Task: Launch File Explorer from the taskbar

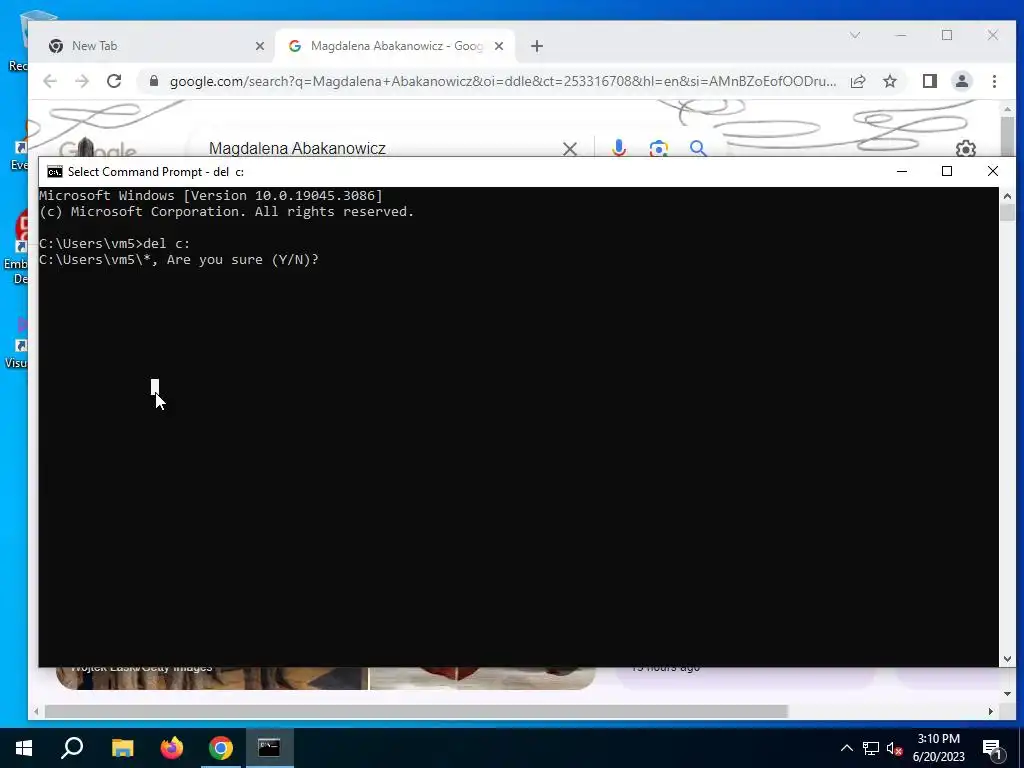Action: click(122, 748)
